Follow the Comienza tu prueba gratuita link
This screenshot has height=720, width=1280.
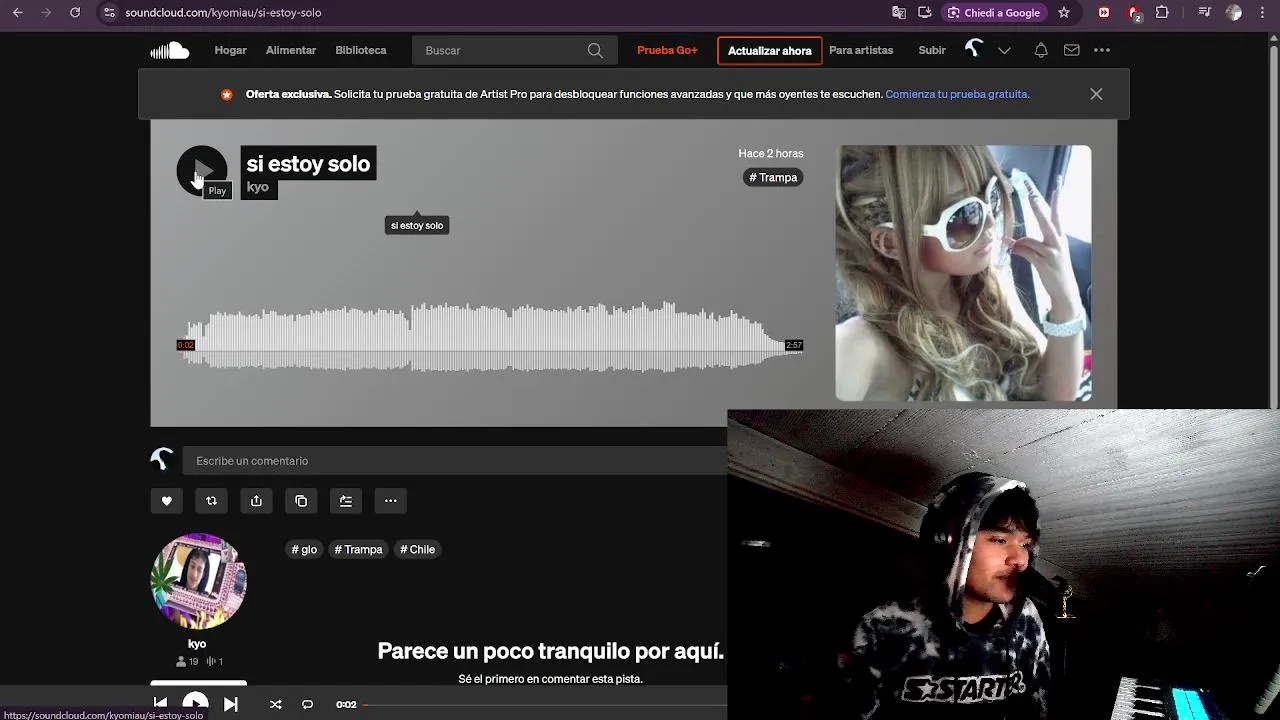tap(957, 94)
